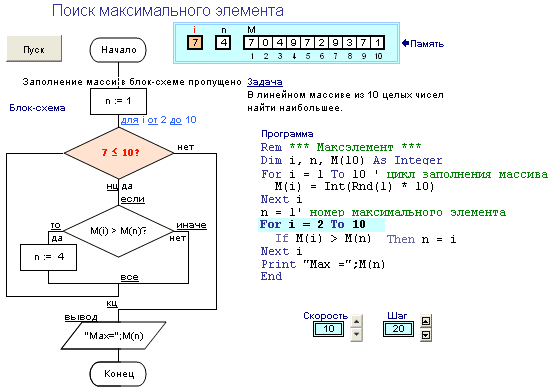Viewport: 551px width, 388px height.
Task: Click the orange i variable cell
Action: pyautogui.click(x=195, y=43)
